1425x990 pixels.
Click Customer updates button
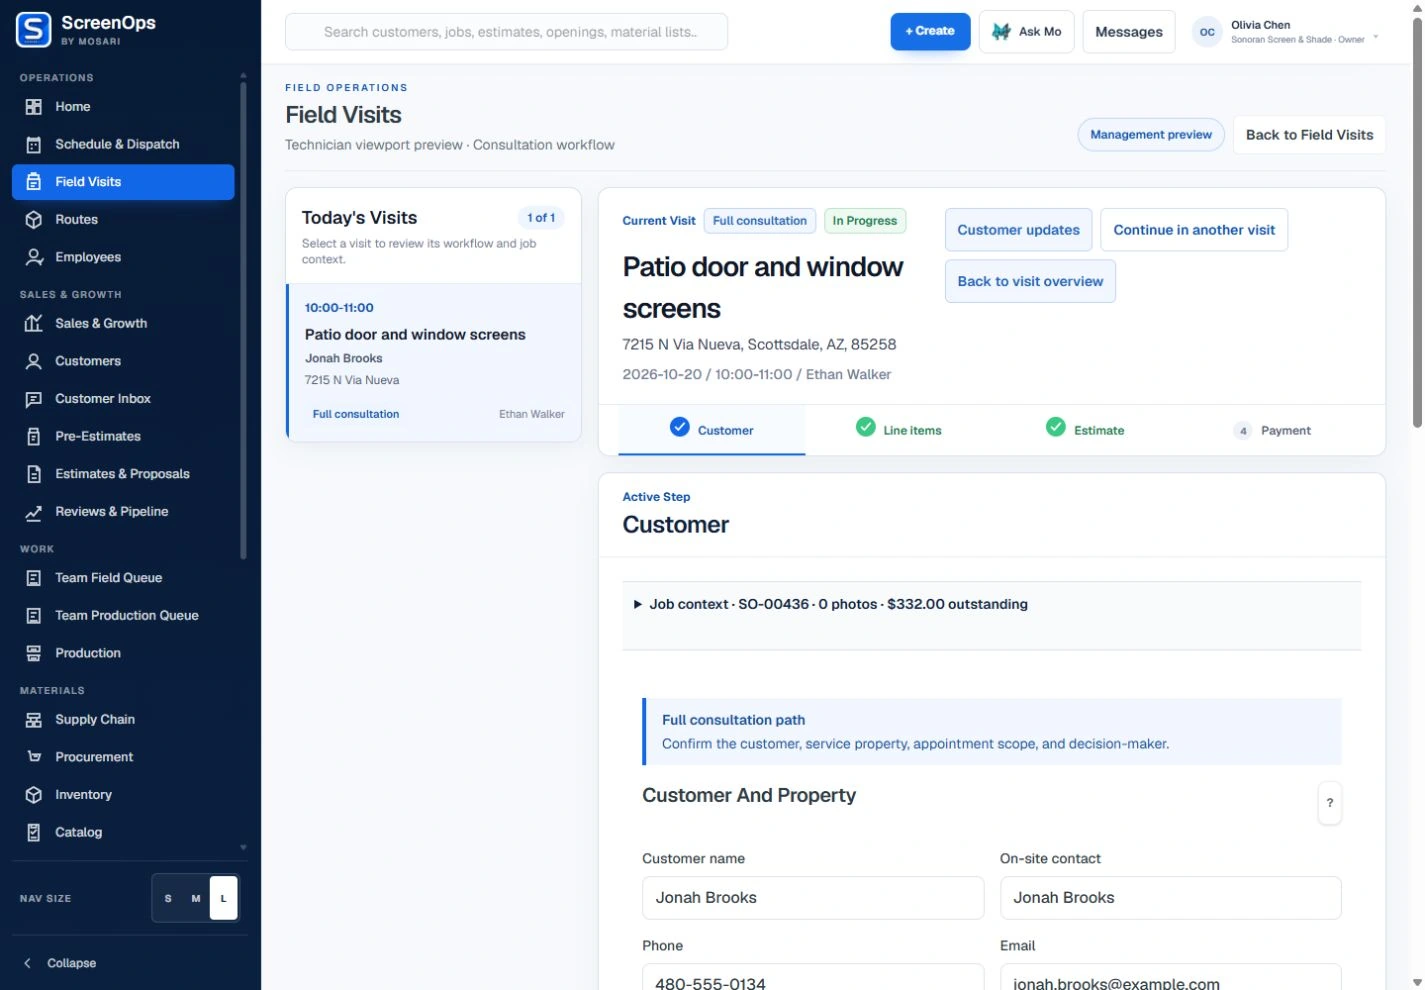[x=1018, y=230]
